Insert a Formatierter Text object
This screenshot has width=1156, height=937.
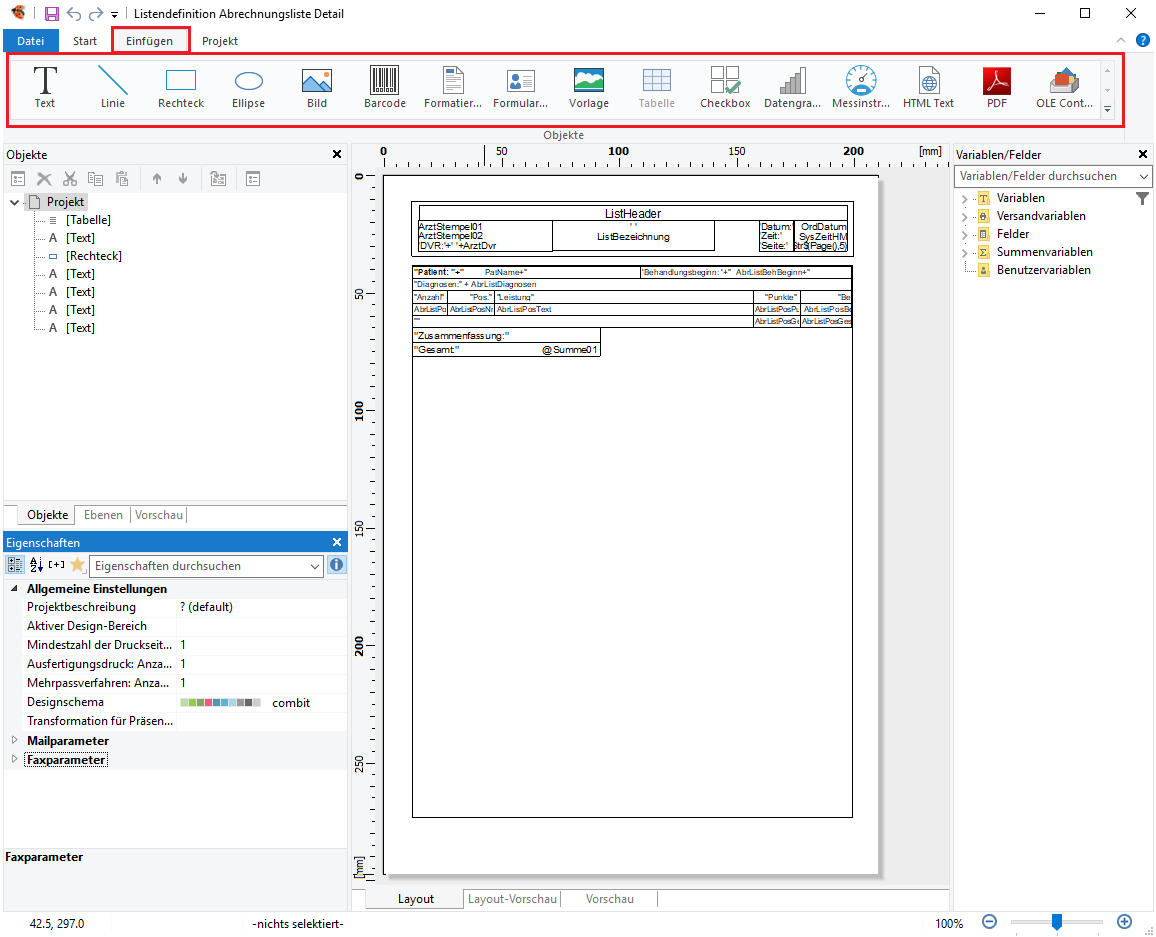[453, 87]
